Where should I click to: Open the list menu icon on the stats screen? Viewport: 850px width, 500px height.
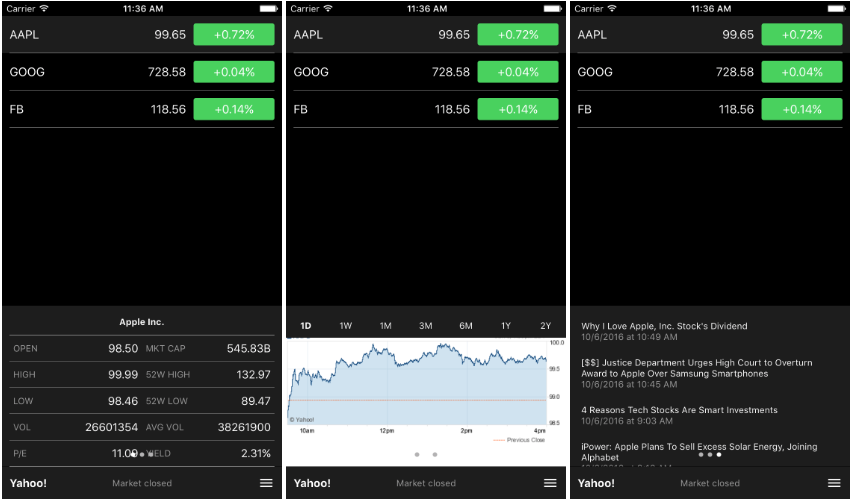point(266,483)
